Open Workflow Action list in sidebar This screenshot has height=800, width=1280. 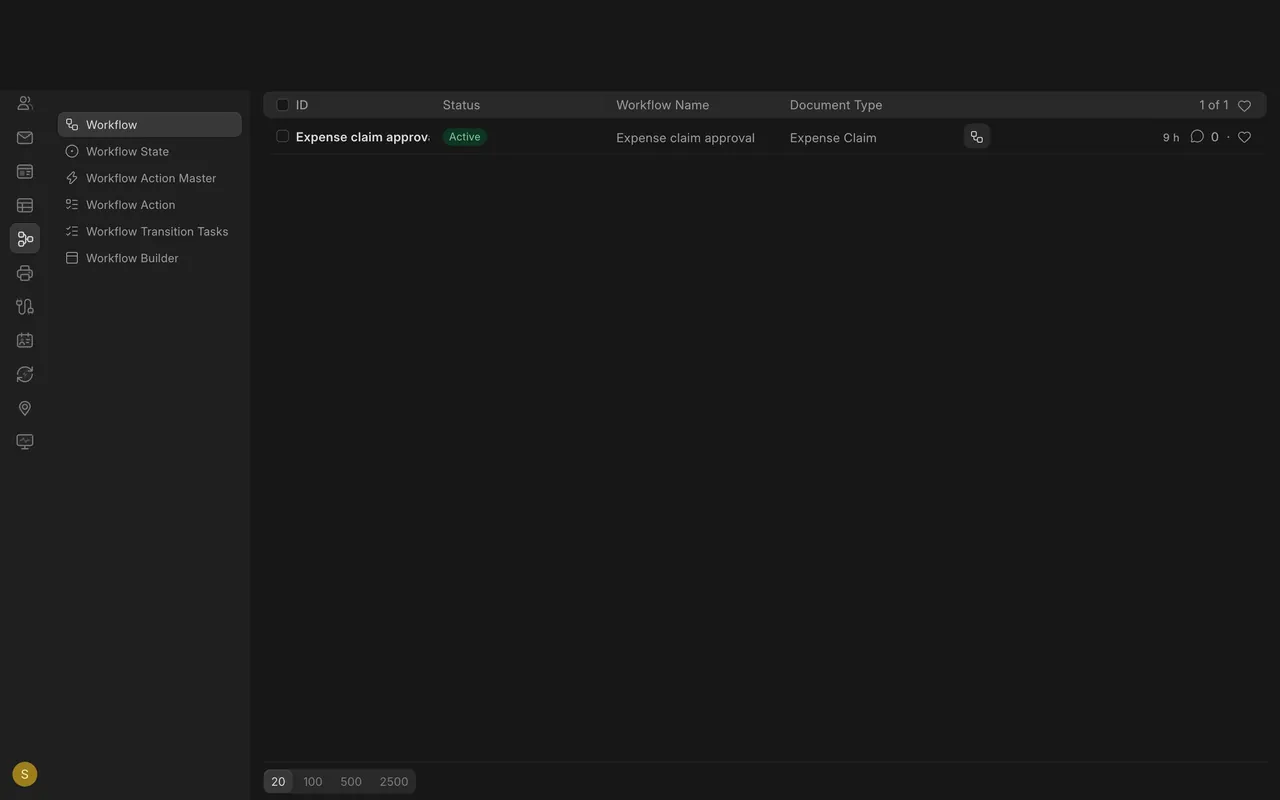150,205
